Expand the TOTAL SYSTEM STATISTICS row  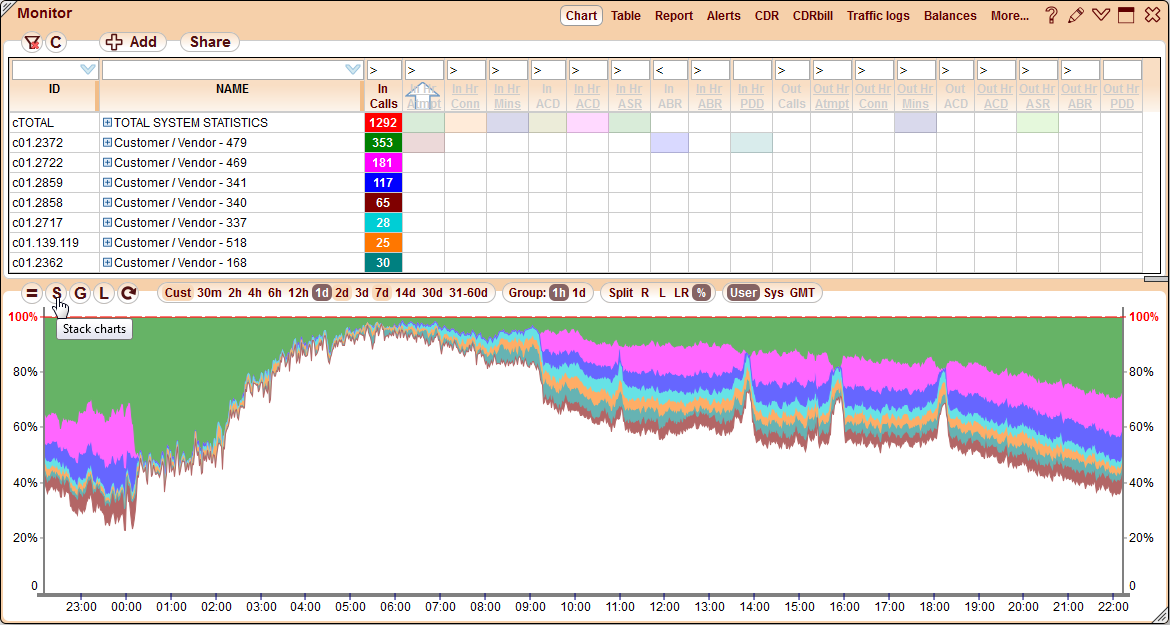[x=108, y=122]
